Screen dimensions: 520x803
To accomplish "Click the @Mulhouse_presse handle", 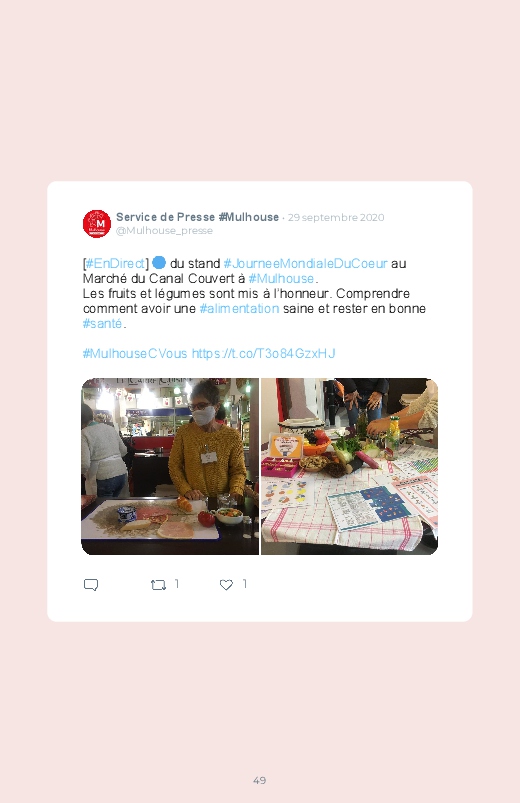I will (x=164, y=230).
